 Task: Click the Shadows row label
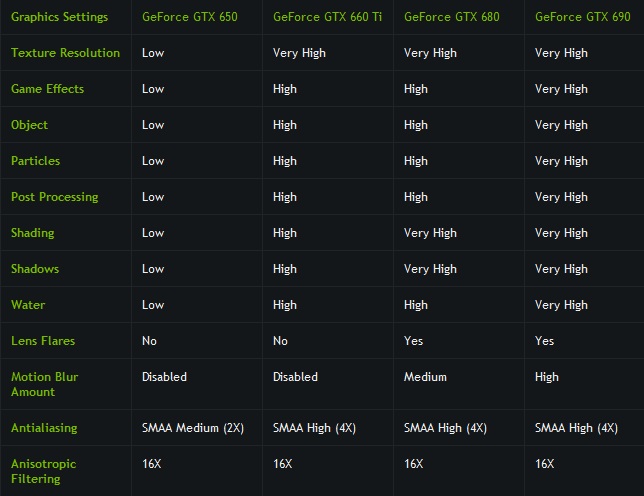35,269
